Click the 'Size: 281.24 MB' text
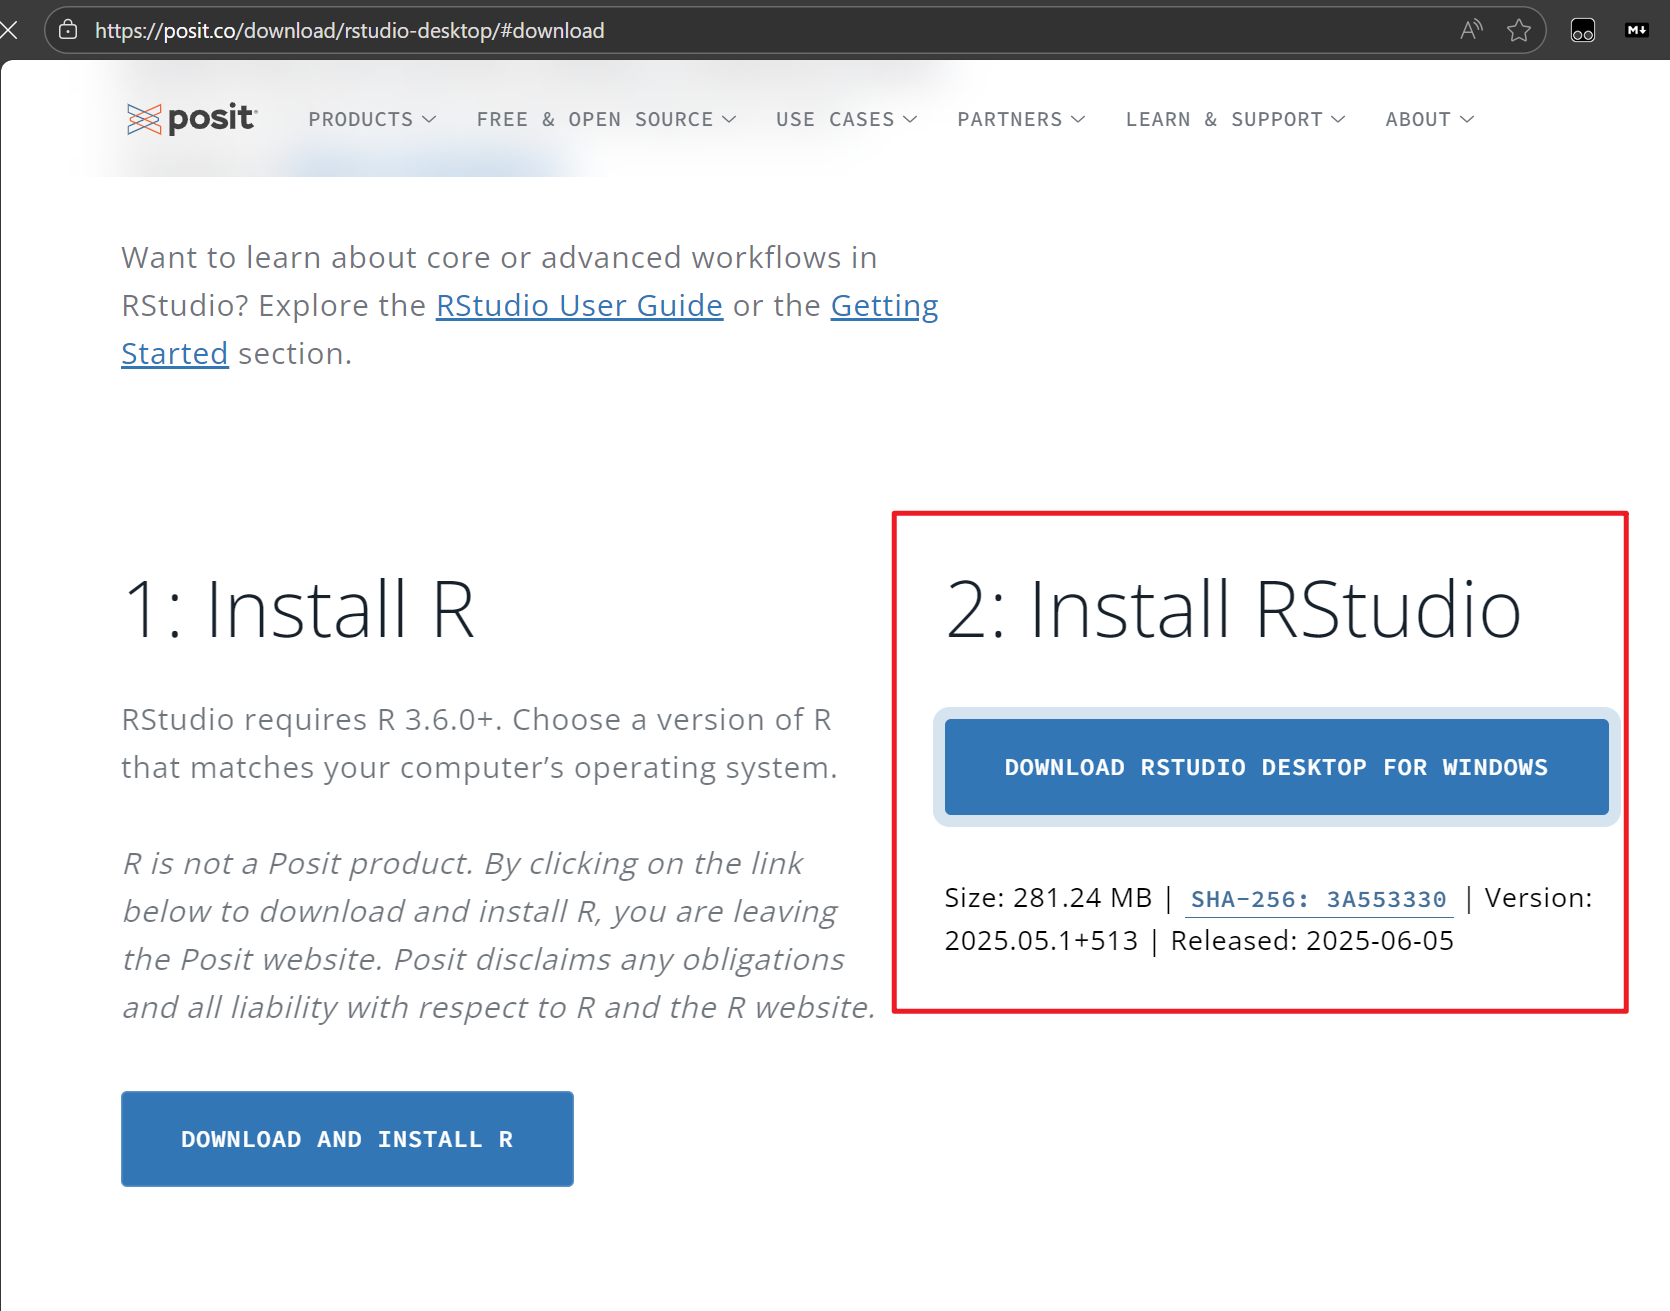The width and height of the screenshot is (1670, 1311). click(1048, 898)
